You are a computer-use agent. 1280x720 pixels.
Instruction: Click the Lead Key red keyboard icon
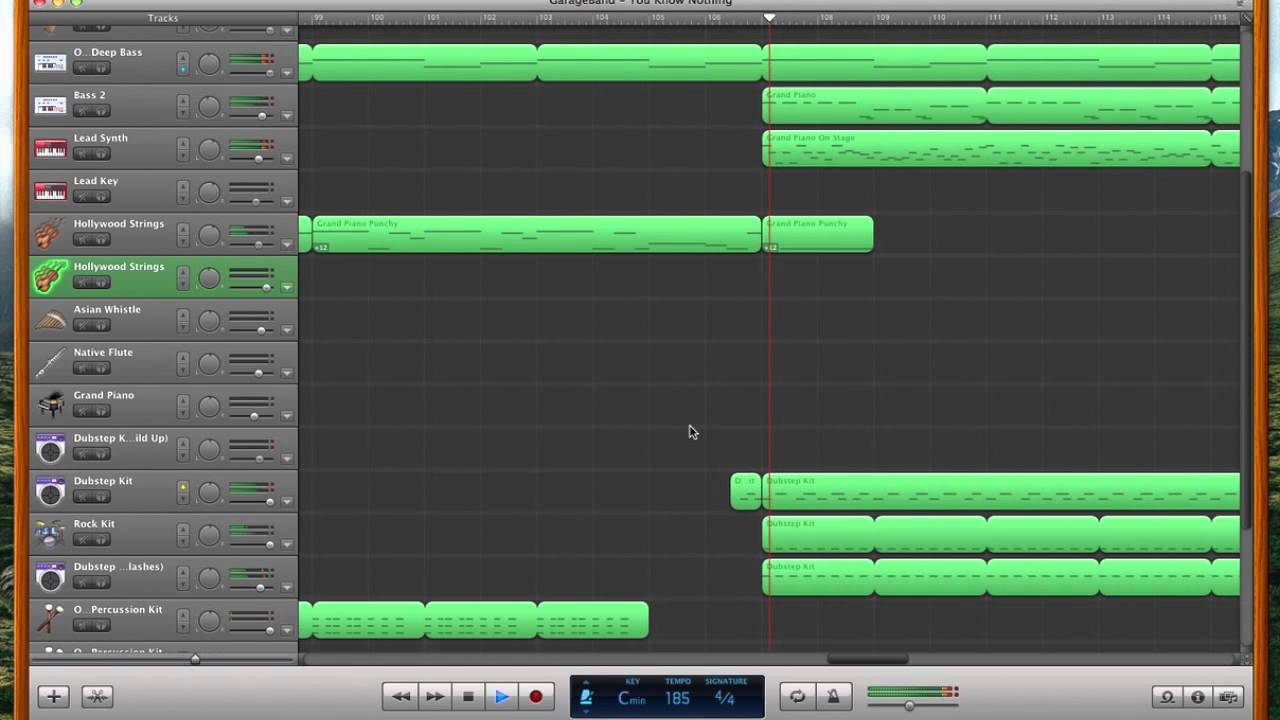pyautogui.click(x=50, y=192)
